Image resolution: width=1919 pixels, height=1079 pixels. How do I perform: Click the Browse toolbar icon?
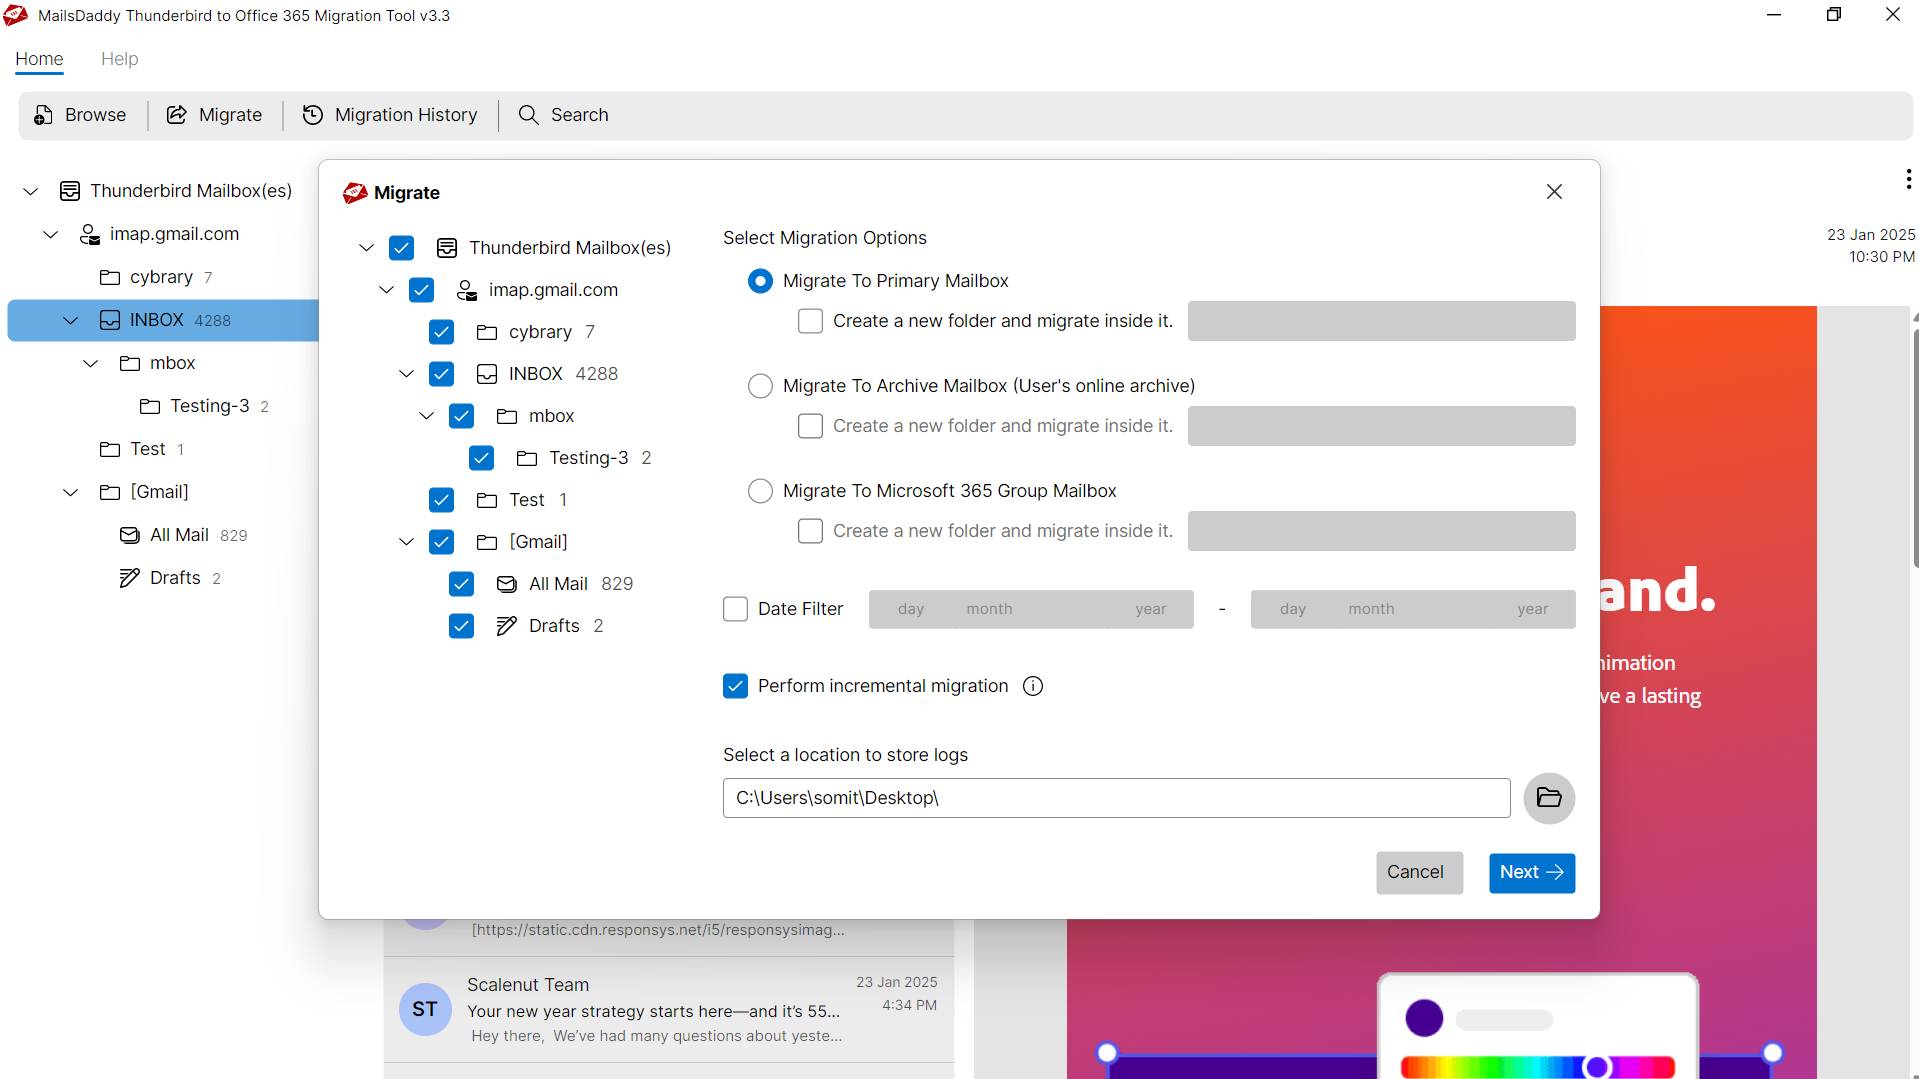(x=43, y=115)
